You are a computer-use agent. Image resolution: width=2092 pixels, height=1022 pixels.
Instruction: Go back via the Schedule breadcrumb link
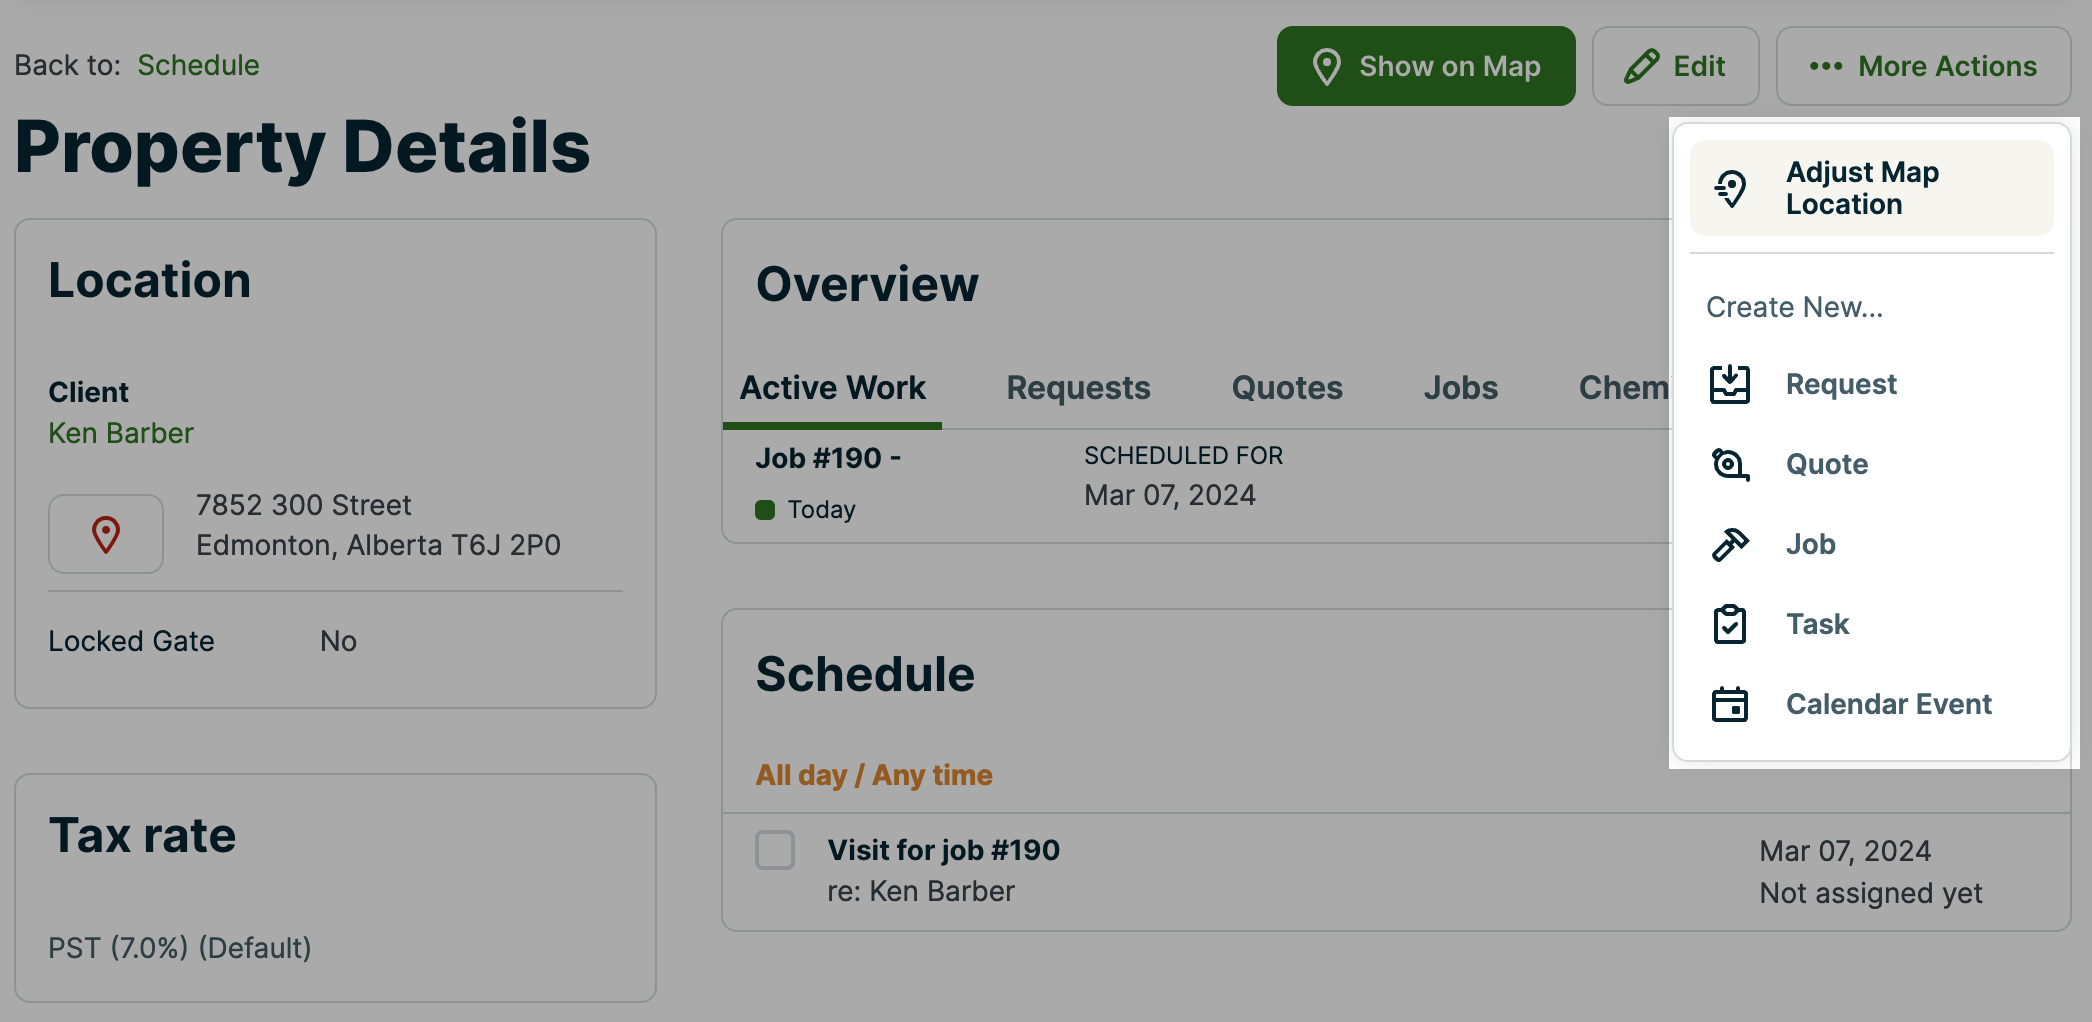tap(198, 65)
